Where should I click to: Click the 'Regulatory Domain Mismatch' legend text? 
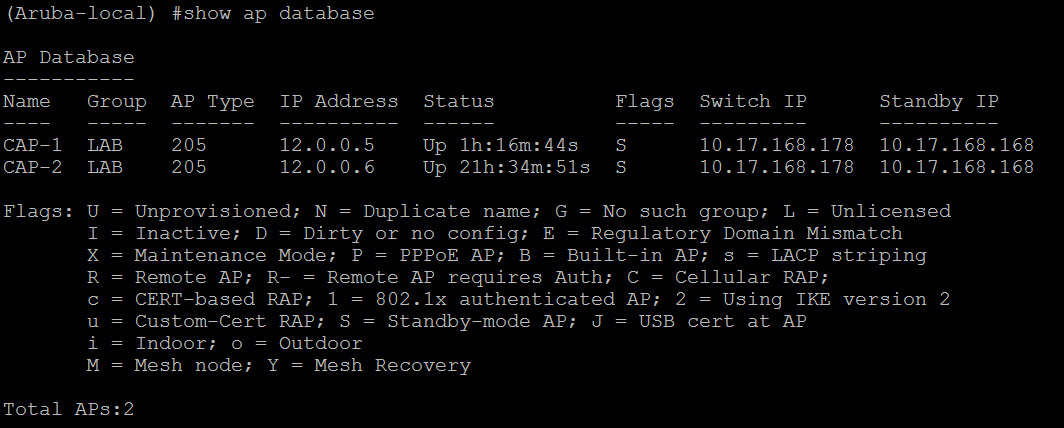746,233
